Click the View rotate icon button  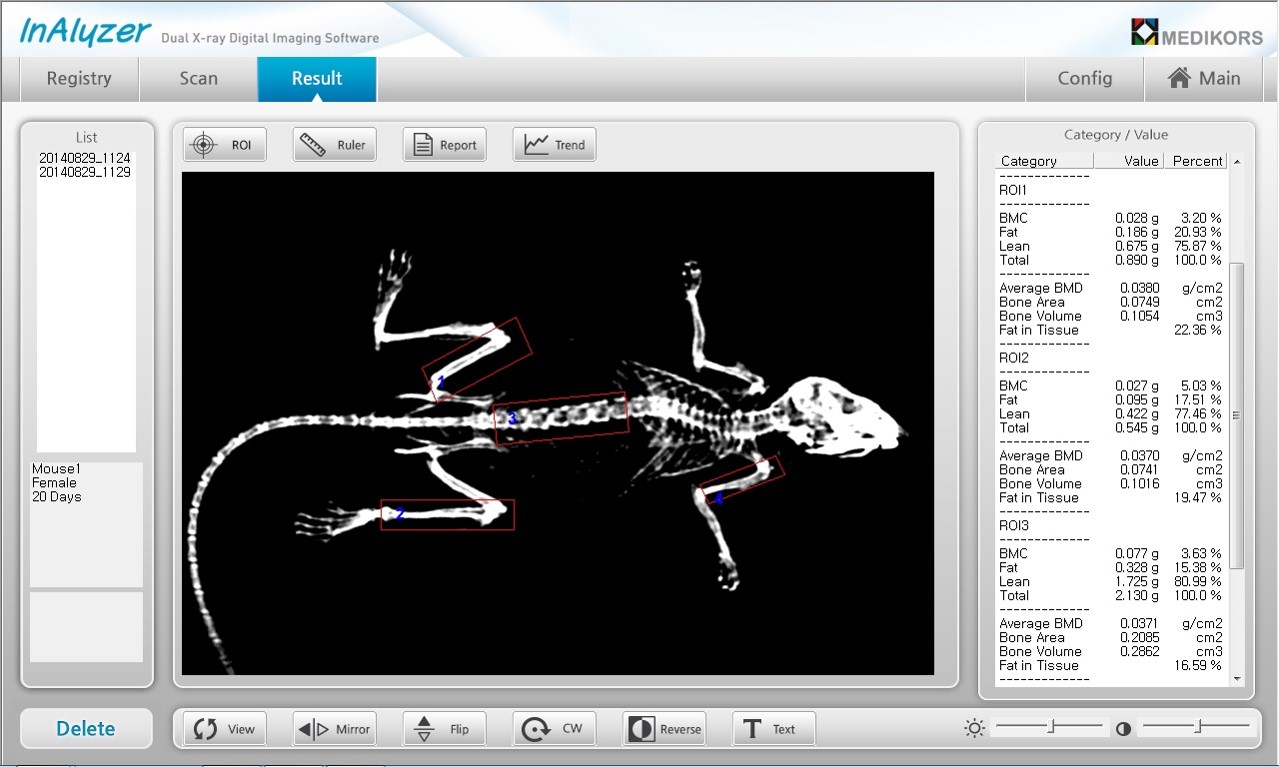225,729
